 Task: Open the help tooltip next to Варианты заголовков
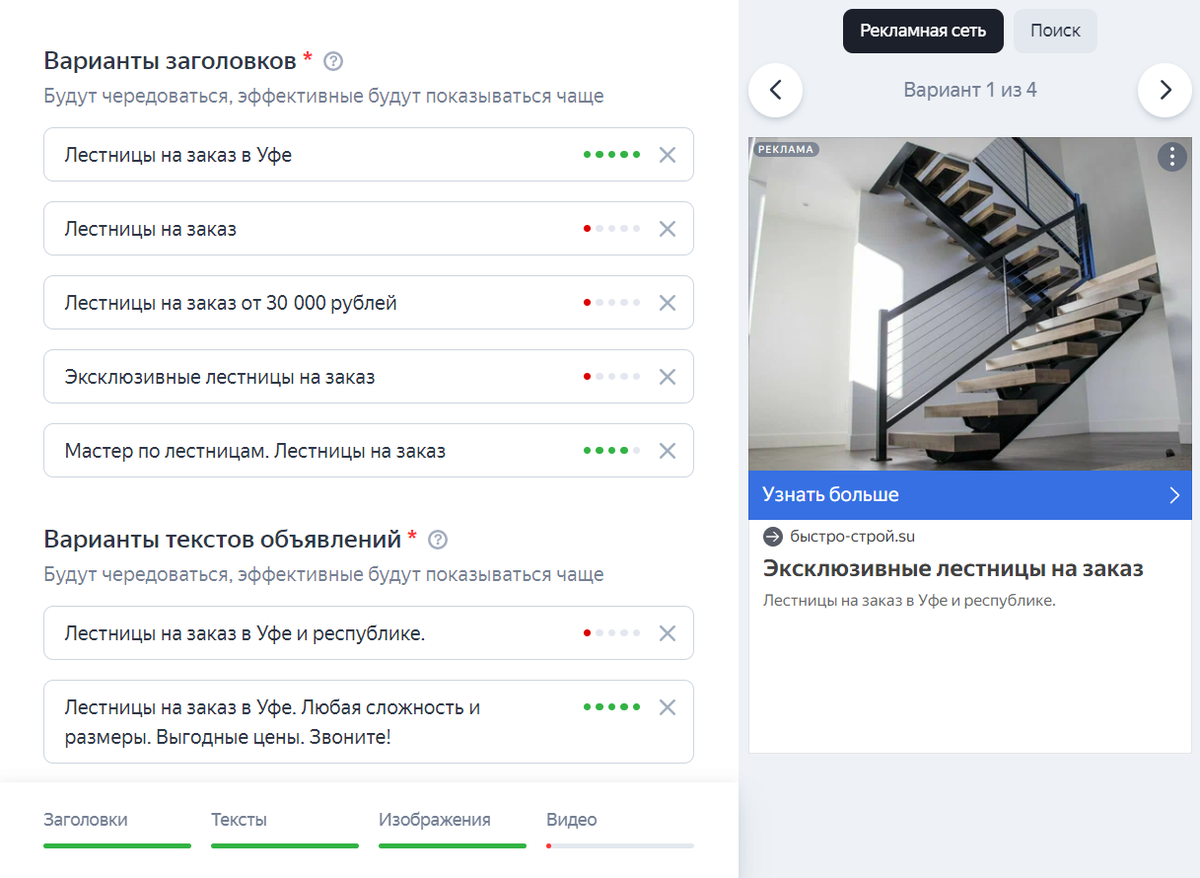click(333, 61)
